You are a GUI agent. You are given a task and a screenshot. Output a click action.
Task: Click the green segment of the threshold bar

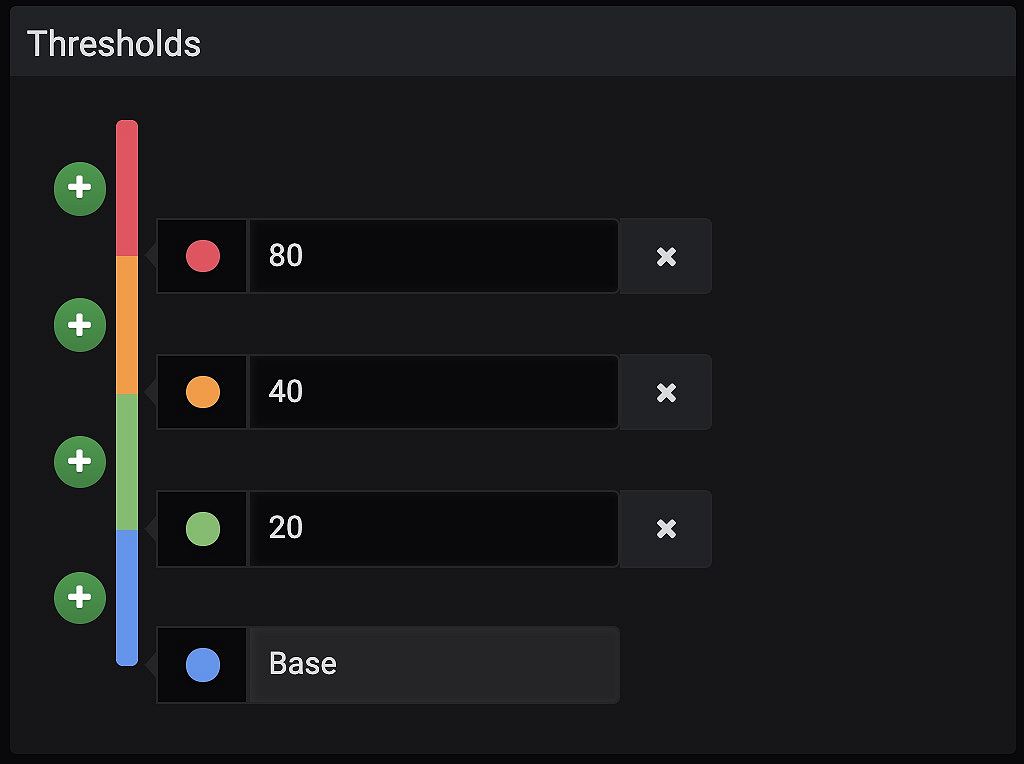click(126, 460)
